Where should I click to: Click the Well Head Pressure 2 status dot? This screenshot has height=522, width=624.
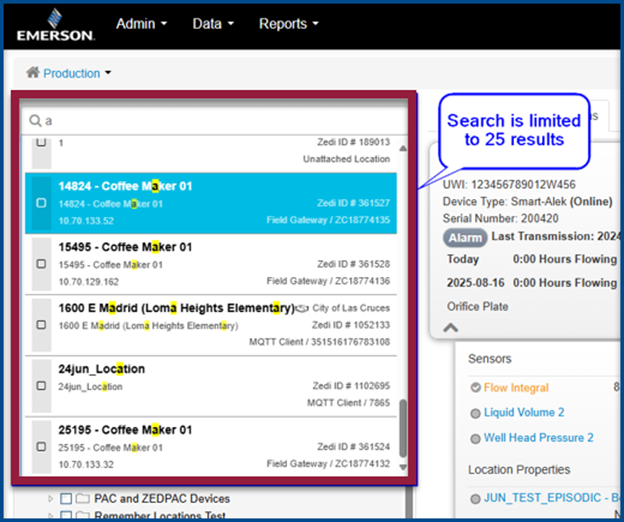point(475,439)
